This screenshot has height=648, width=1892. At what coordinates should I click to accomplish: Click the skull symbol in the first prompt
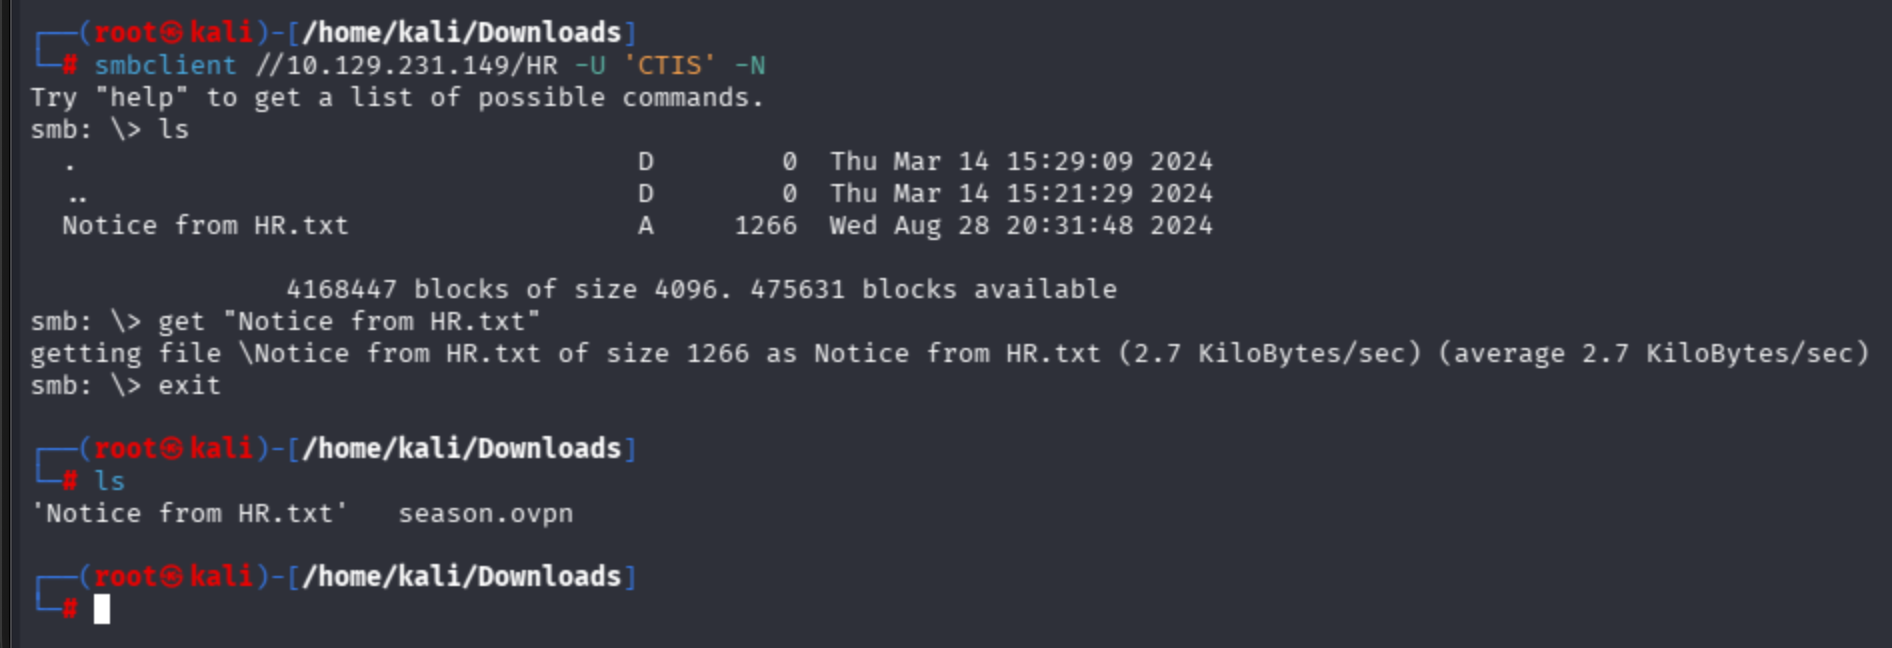[172, 33]
